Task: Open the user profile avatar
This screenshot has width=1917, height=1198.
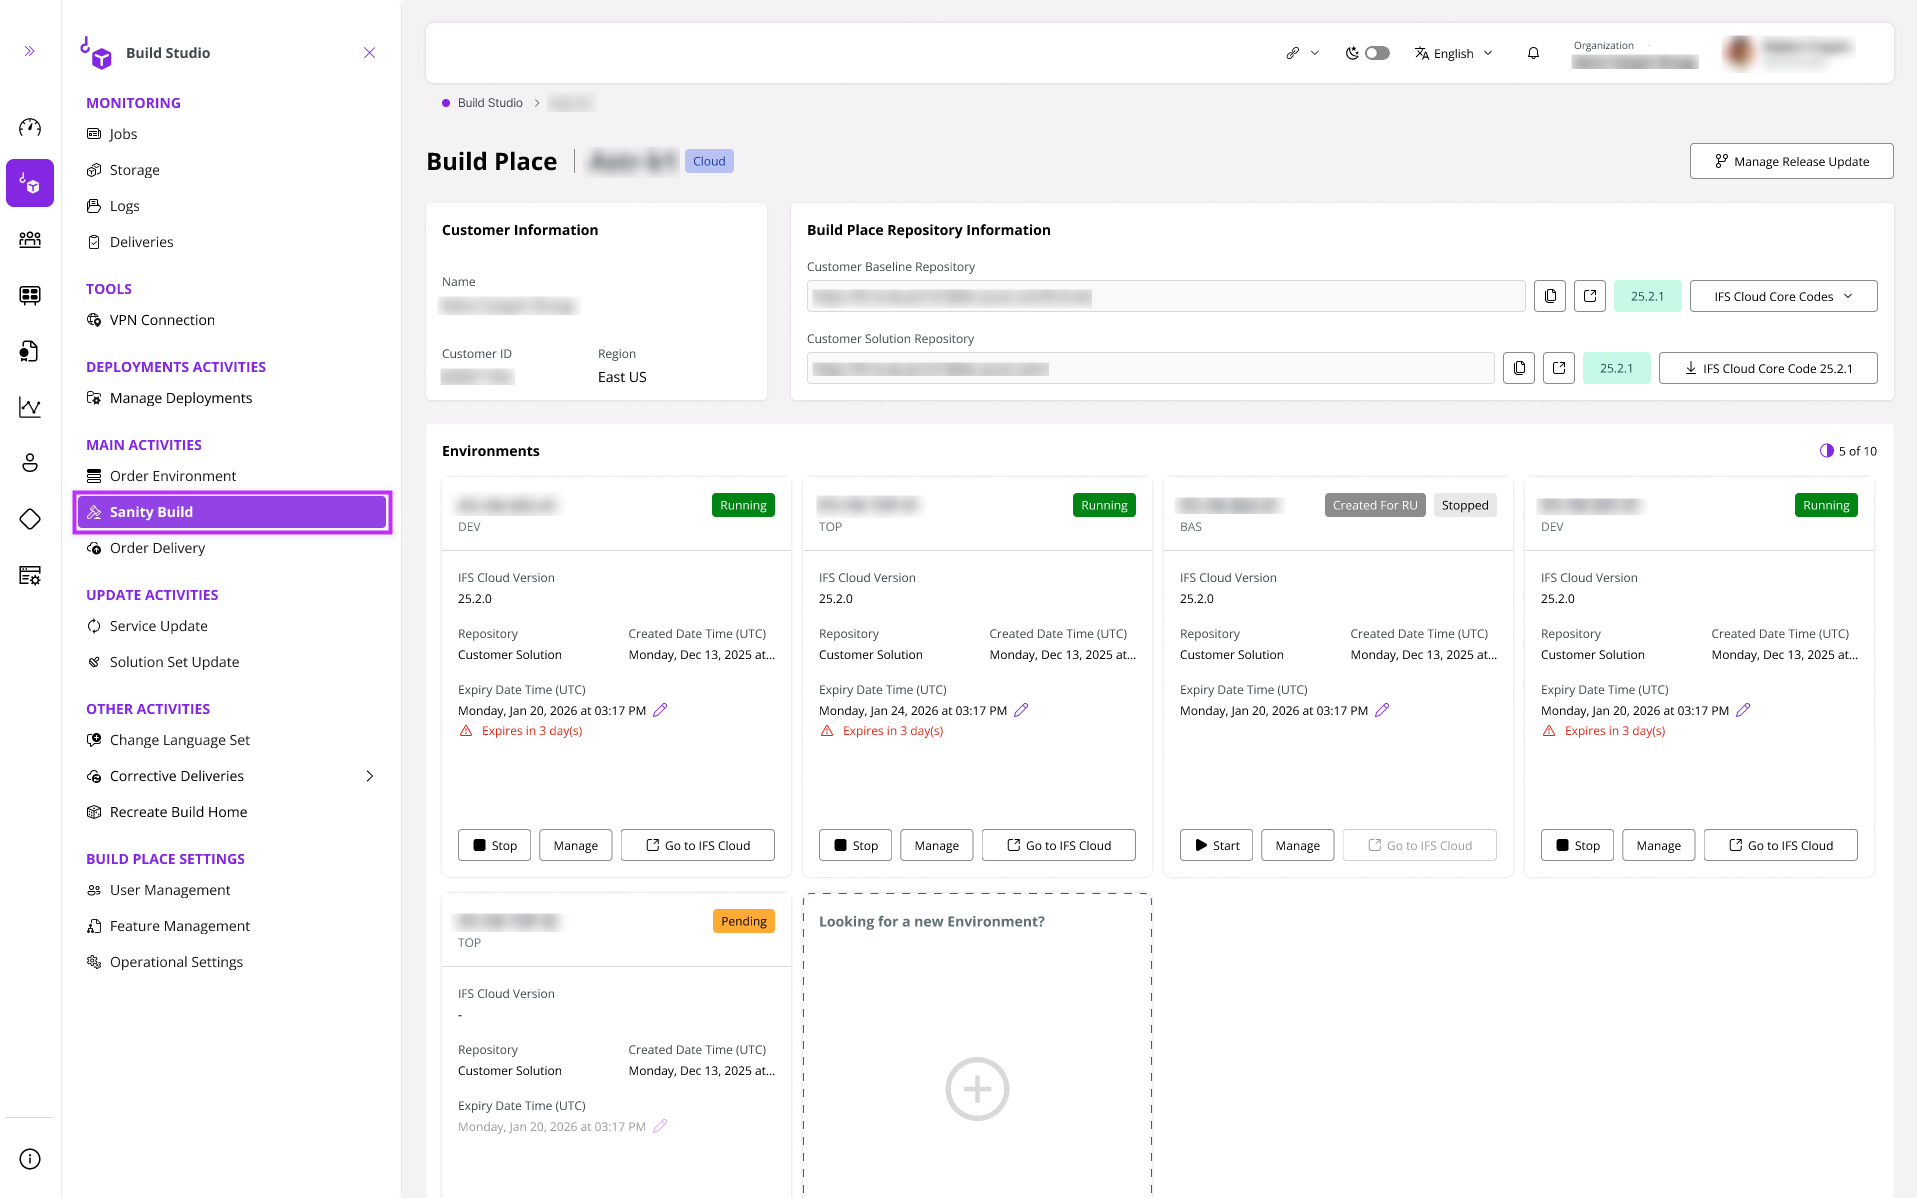Action: 1740,53
